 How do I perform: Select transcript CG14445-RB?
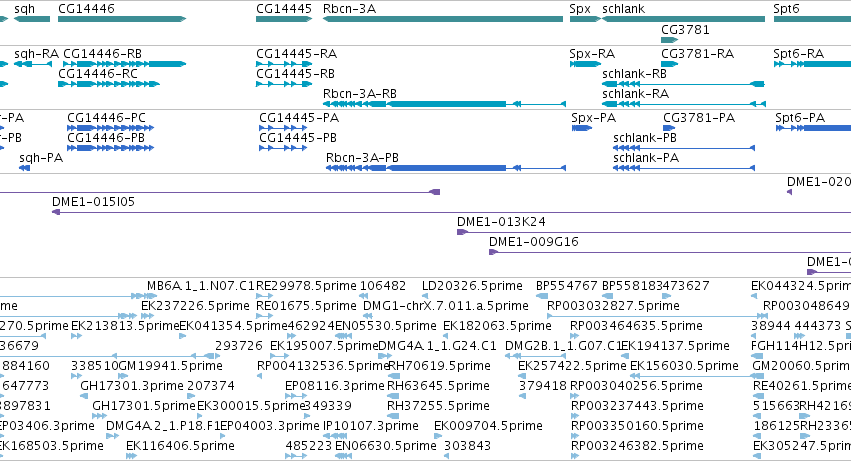[296, 73]
